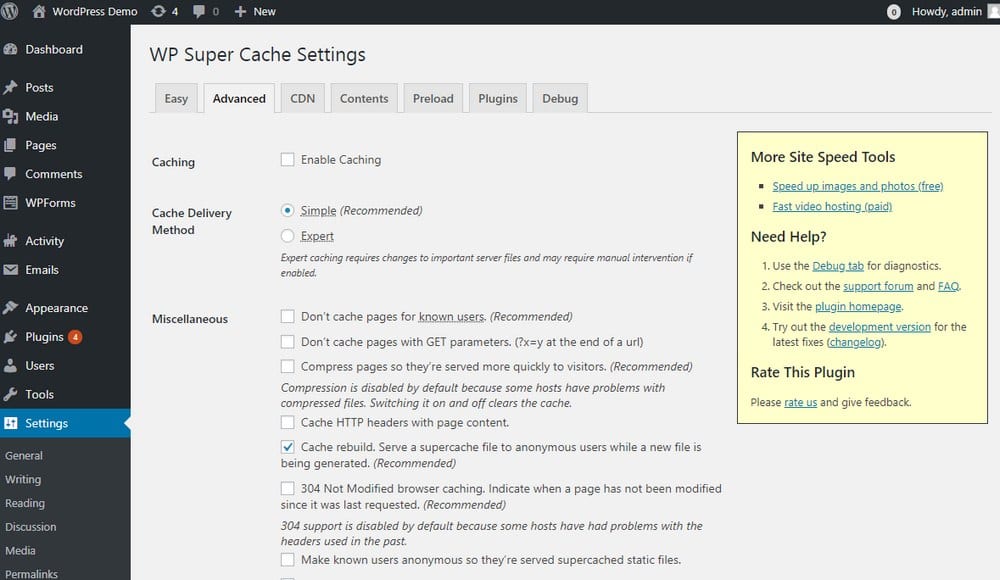Screen dimensions: 1000x580
Task: Open Fast video hosting (paid) link
Action: 832,207
